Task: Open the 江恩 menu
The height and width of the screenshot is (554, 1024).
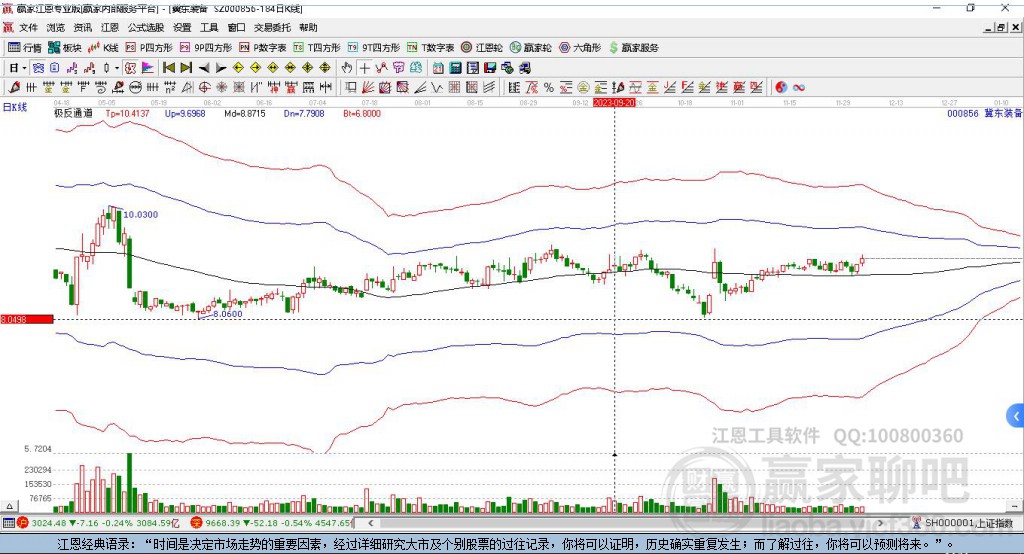Action: pyautogui.click(x=110, y=27)
